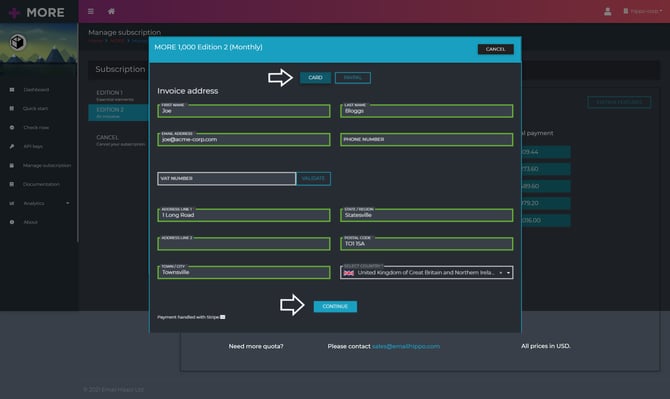This screenshot has height=399, width=670.
Task: Open Quick start icon in sidebar
Action: [x=12, y=109]
